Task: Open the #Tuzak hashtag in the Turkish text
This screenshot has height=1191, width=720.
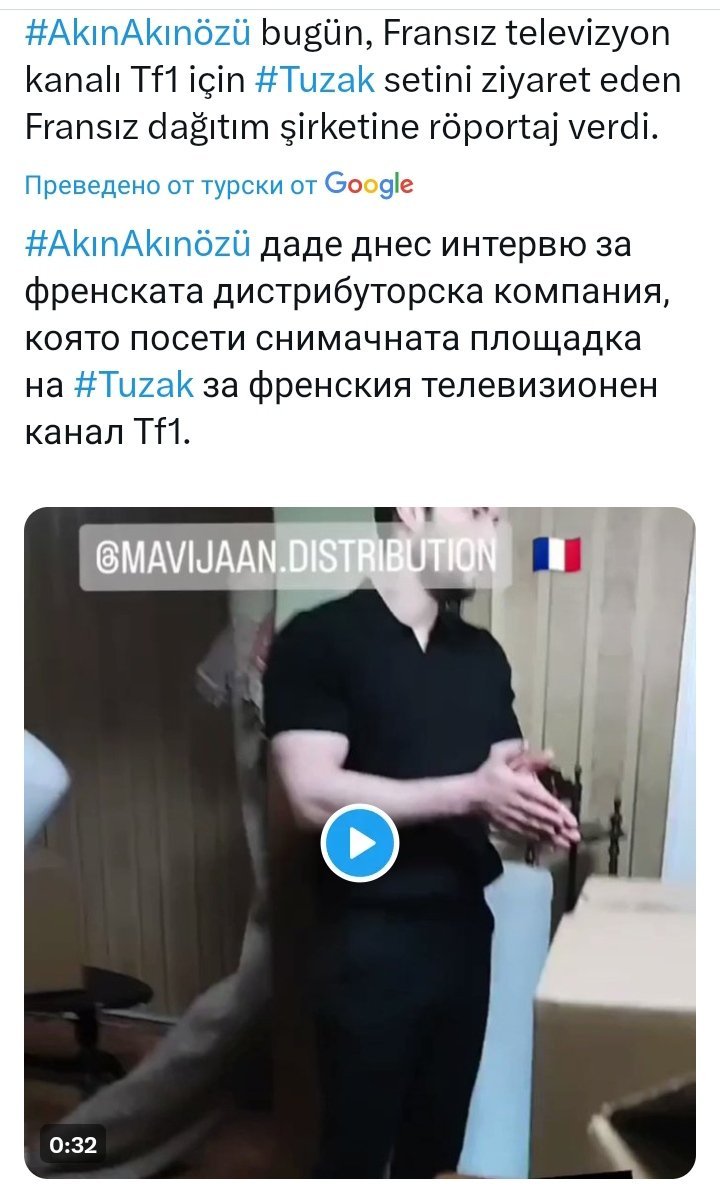Action: [314, 81]
